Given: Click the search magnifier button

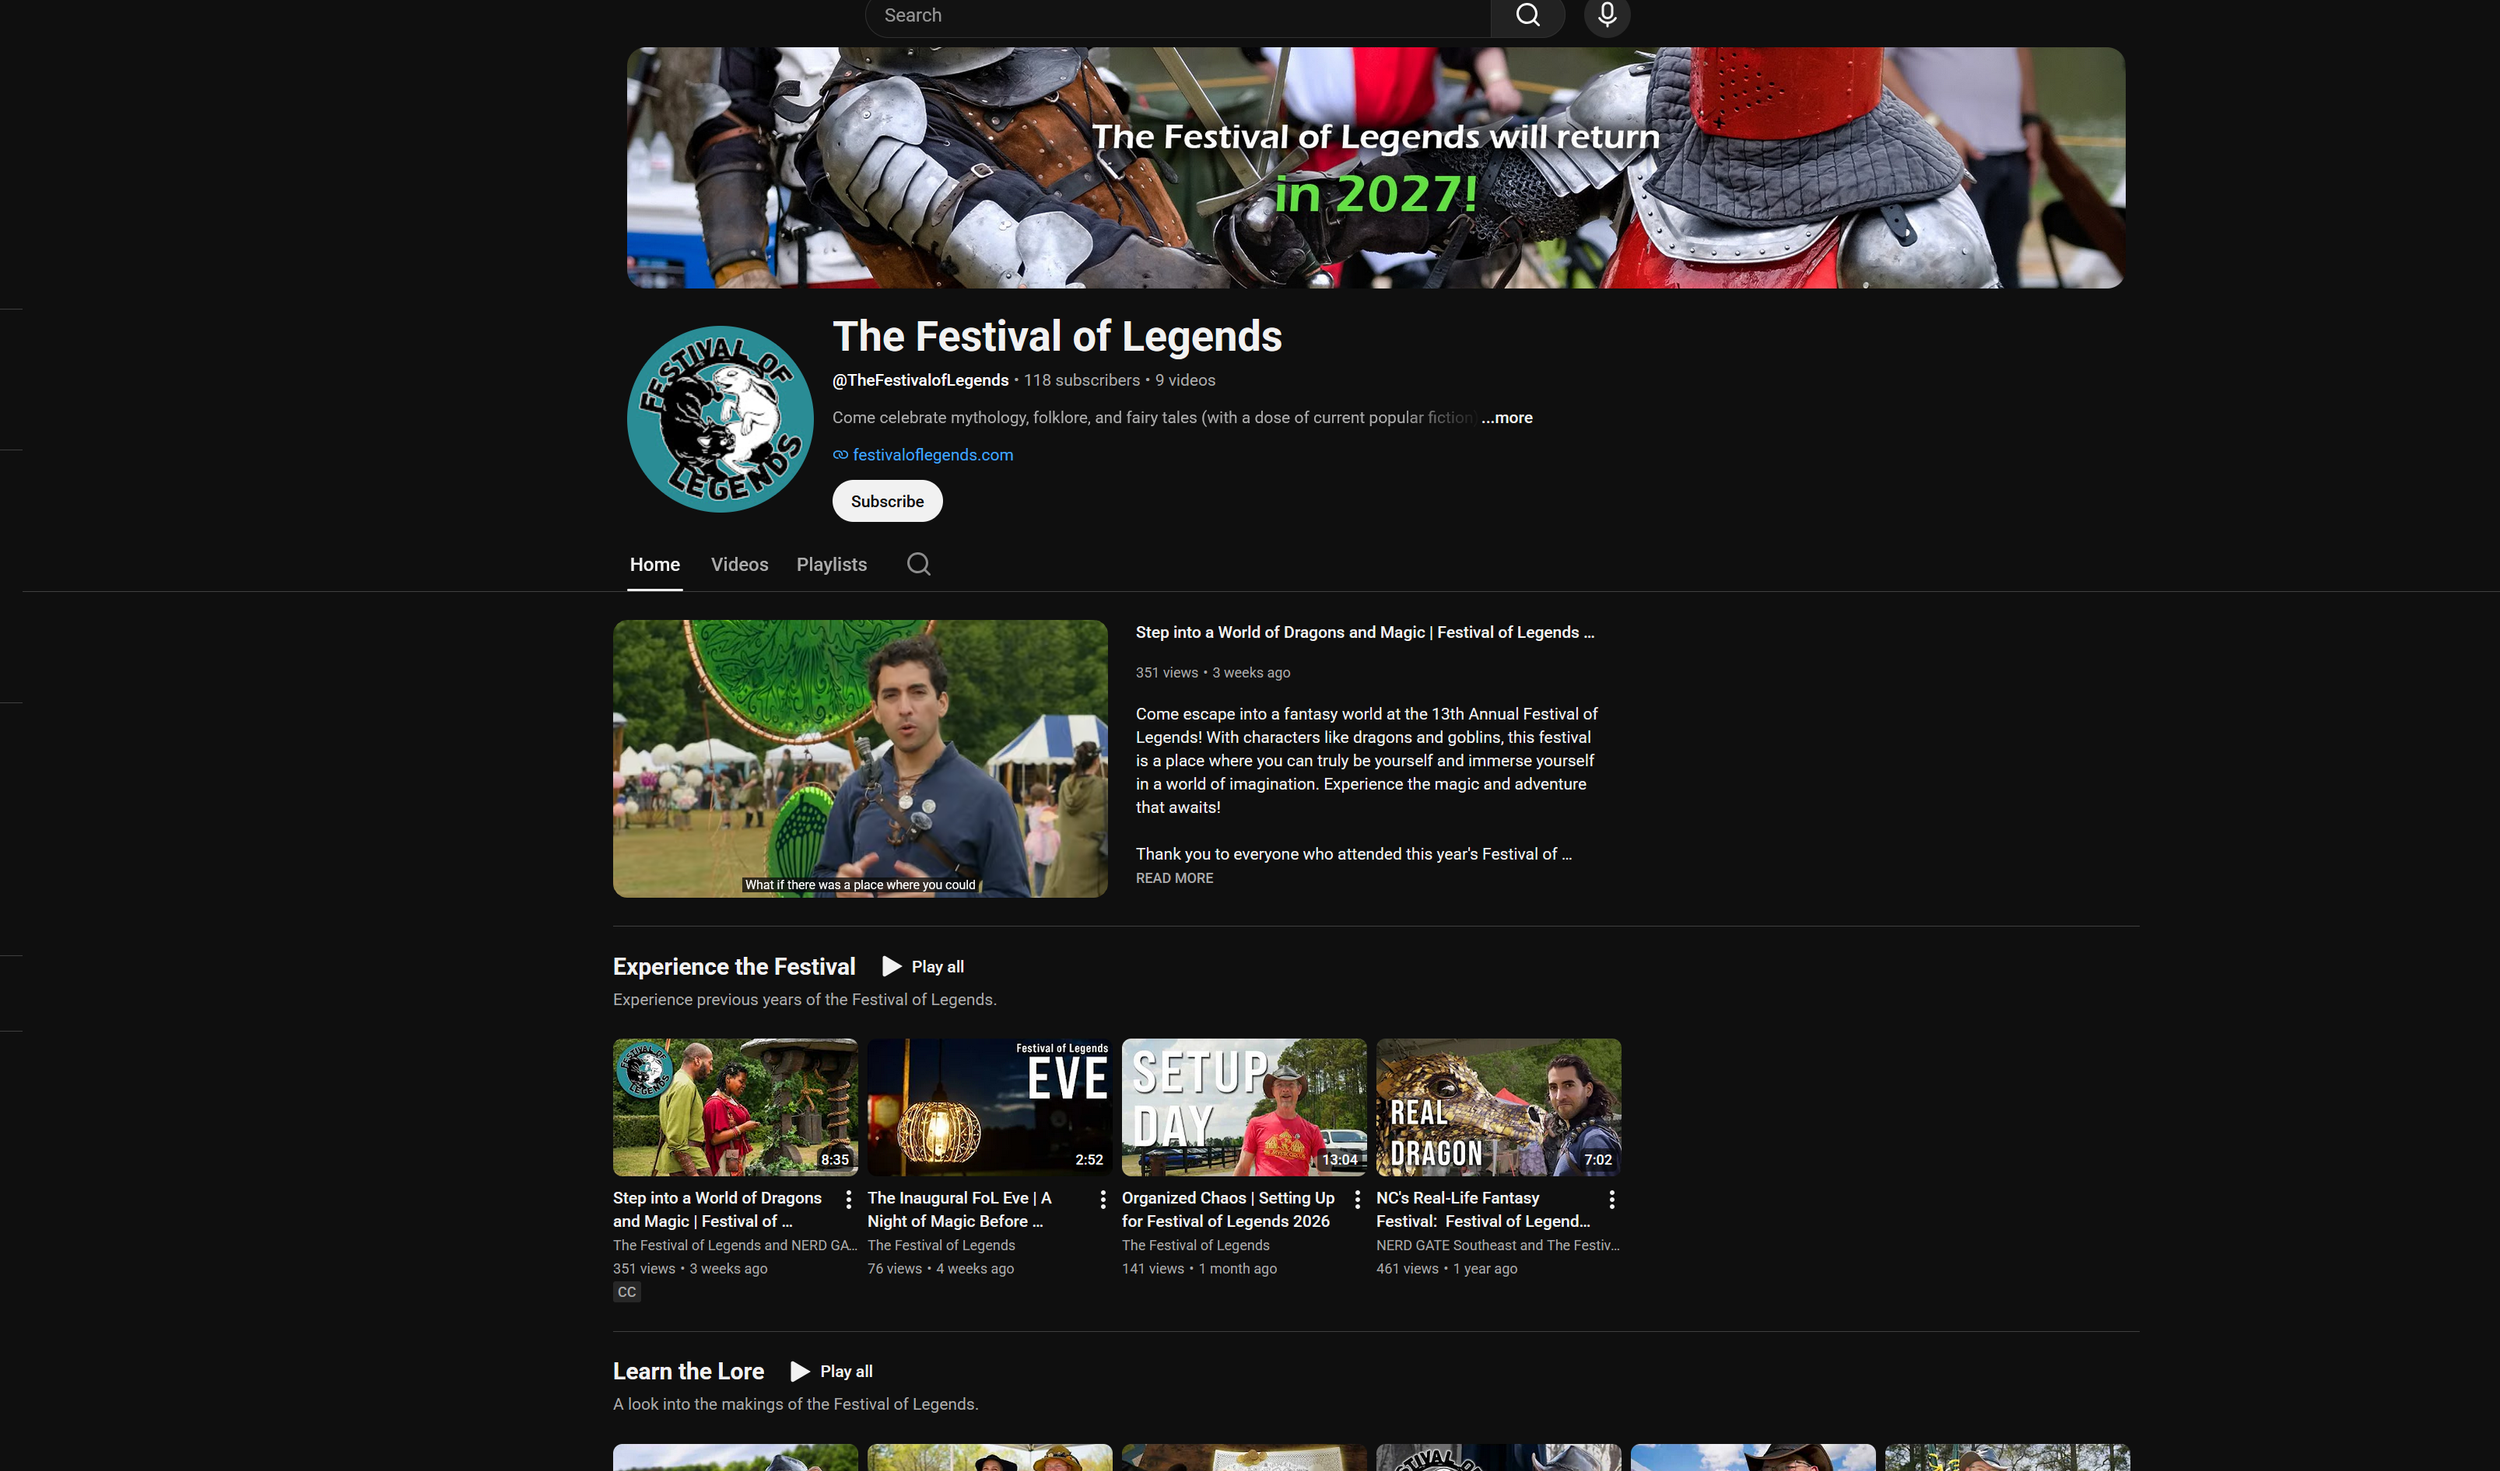Looking at the screenshot, I should tap(1527, 16).
